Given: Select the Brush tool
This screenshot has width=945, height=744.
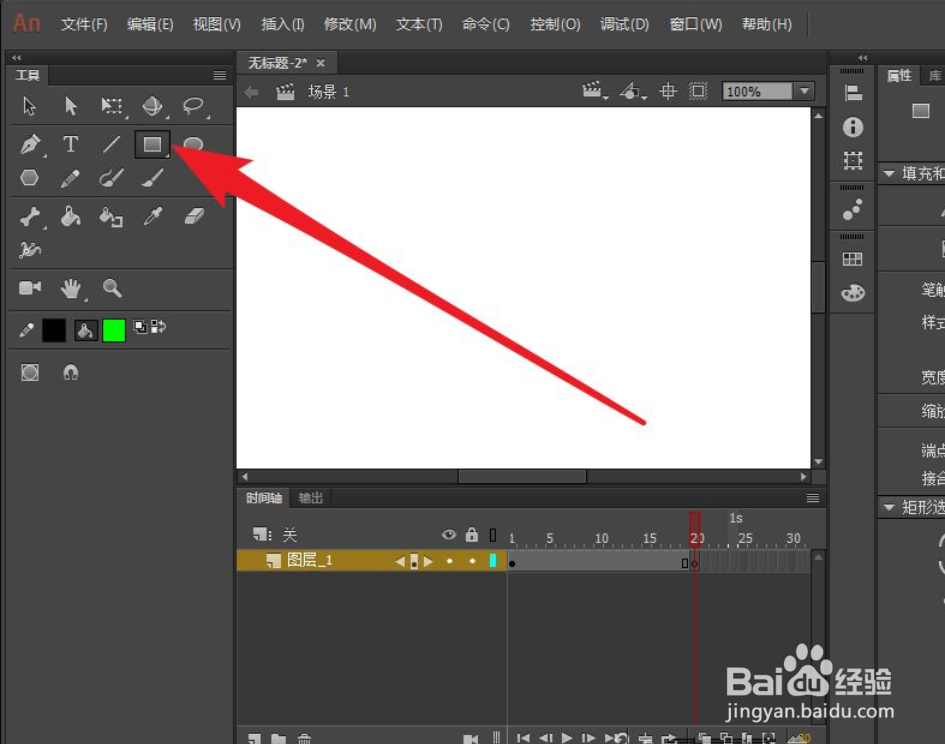Looking at the screenshot, I should point(152,178).
